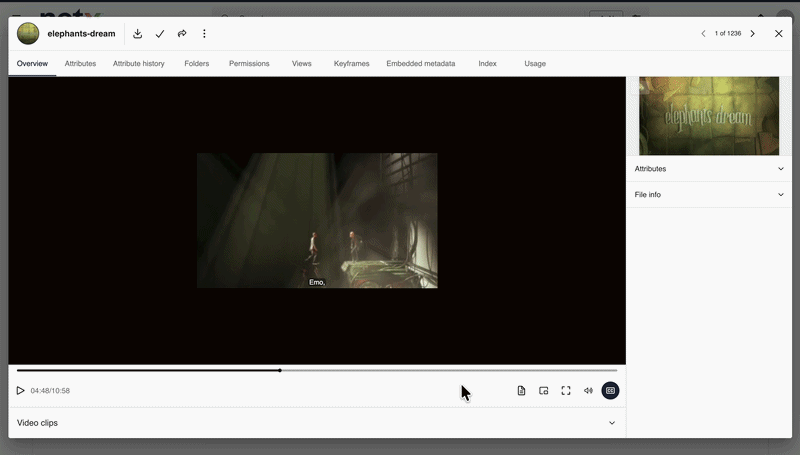Click the video frame in the player
Image resolution: width=800 pixels, height=455 pixels.
tap(317, 220)
